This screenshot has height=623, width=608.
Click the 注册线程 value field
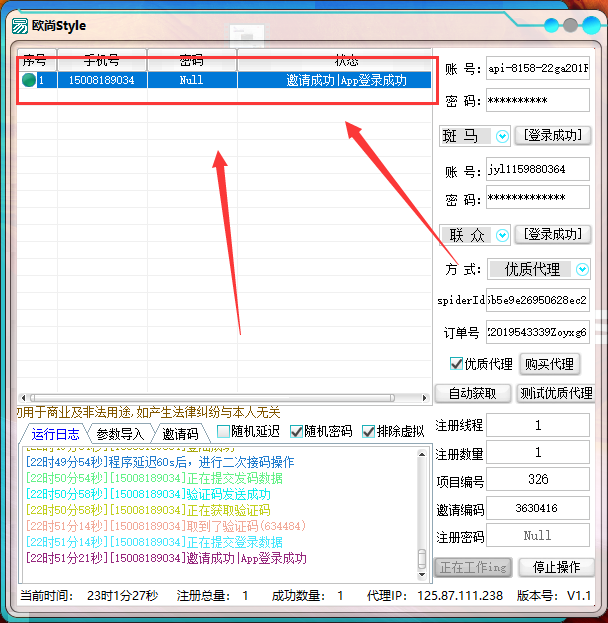coord(538,425)
